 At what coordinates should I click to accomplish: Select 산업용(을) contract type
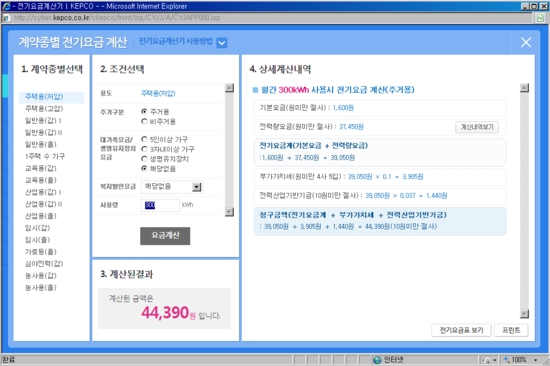click(x=40, y=216)
